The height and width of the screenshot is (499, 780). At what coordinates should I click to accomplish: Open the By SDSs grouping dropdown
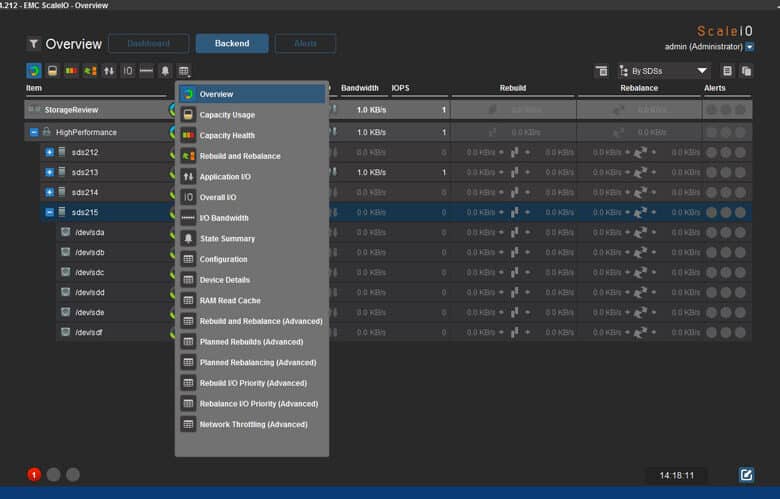click(664, 71)
